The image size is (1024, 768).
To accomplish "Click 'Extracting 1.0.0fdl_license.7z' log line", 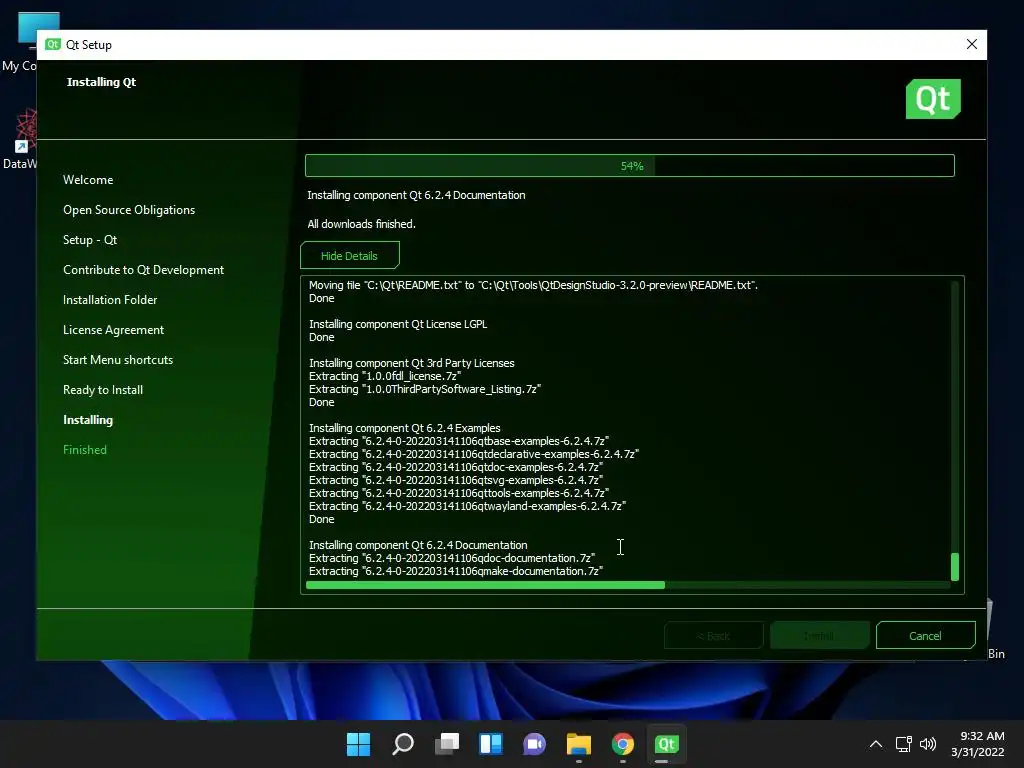I will click(385, 376).
